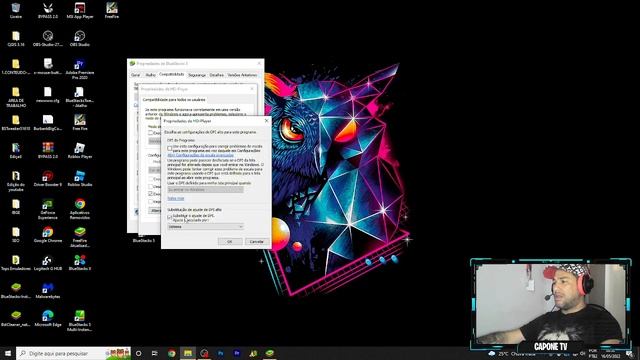Select the GeForce Experience desktop icon

click(x=48, y=209)
